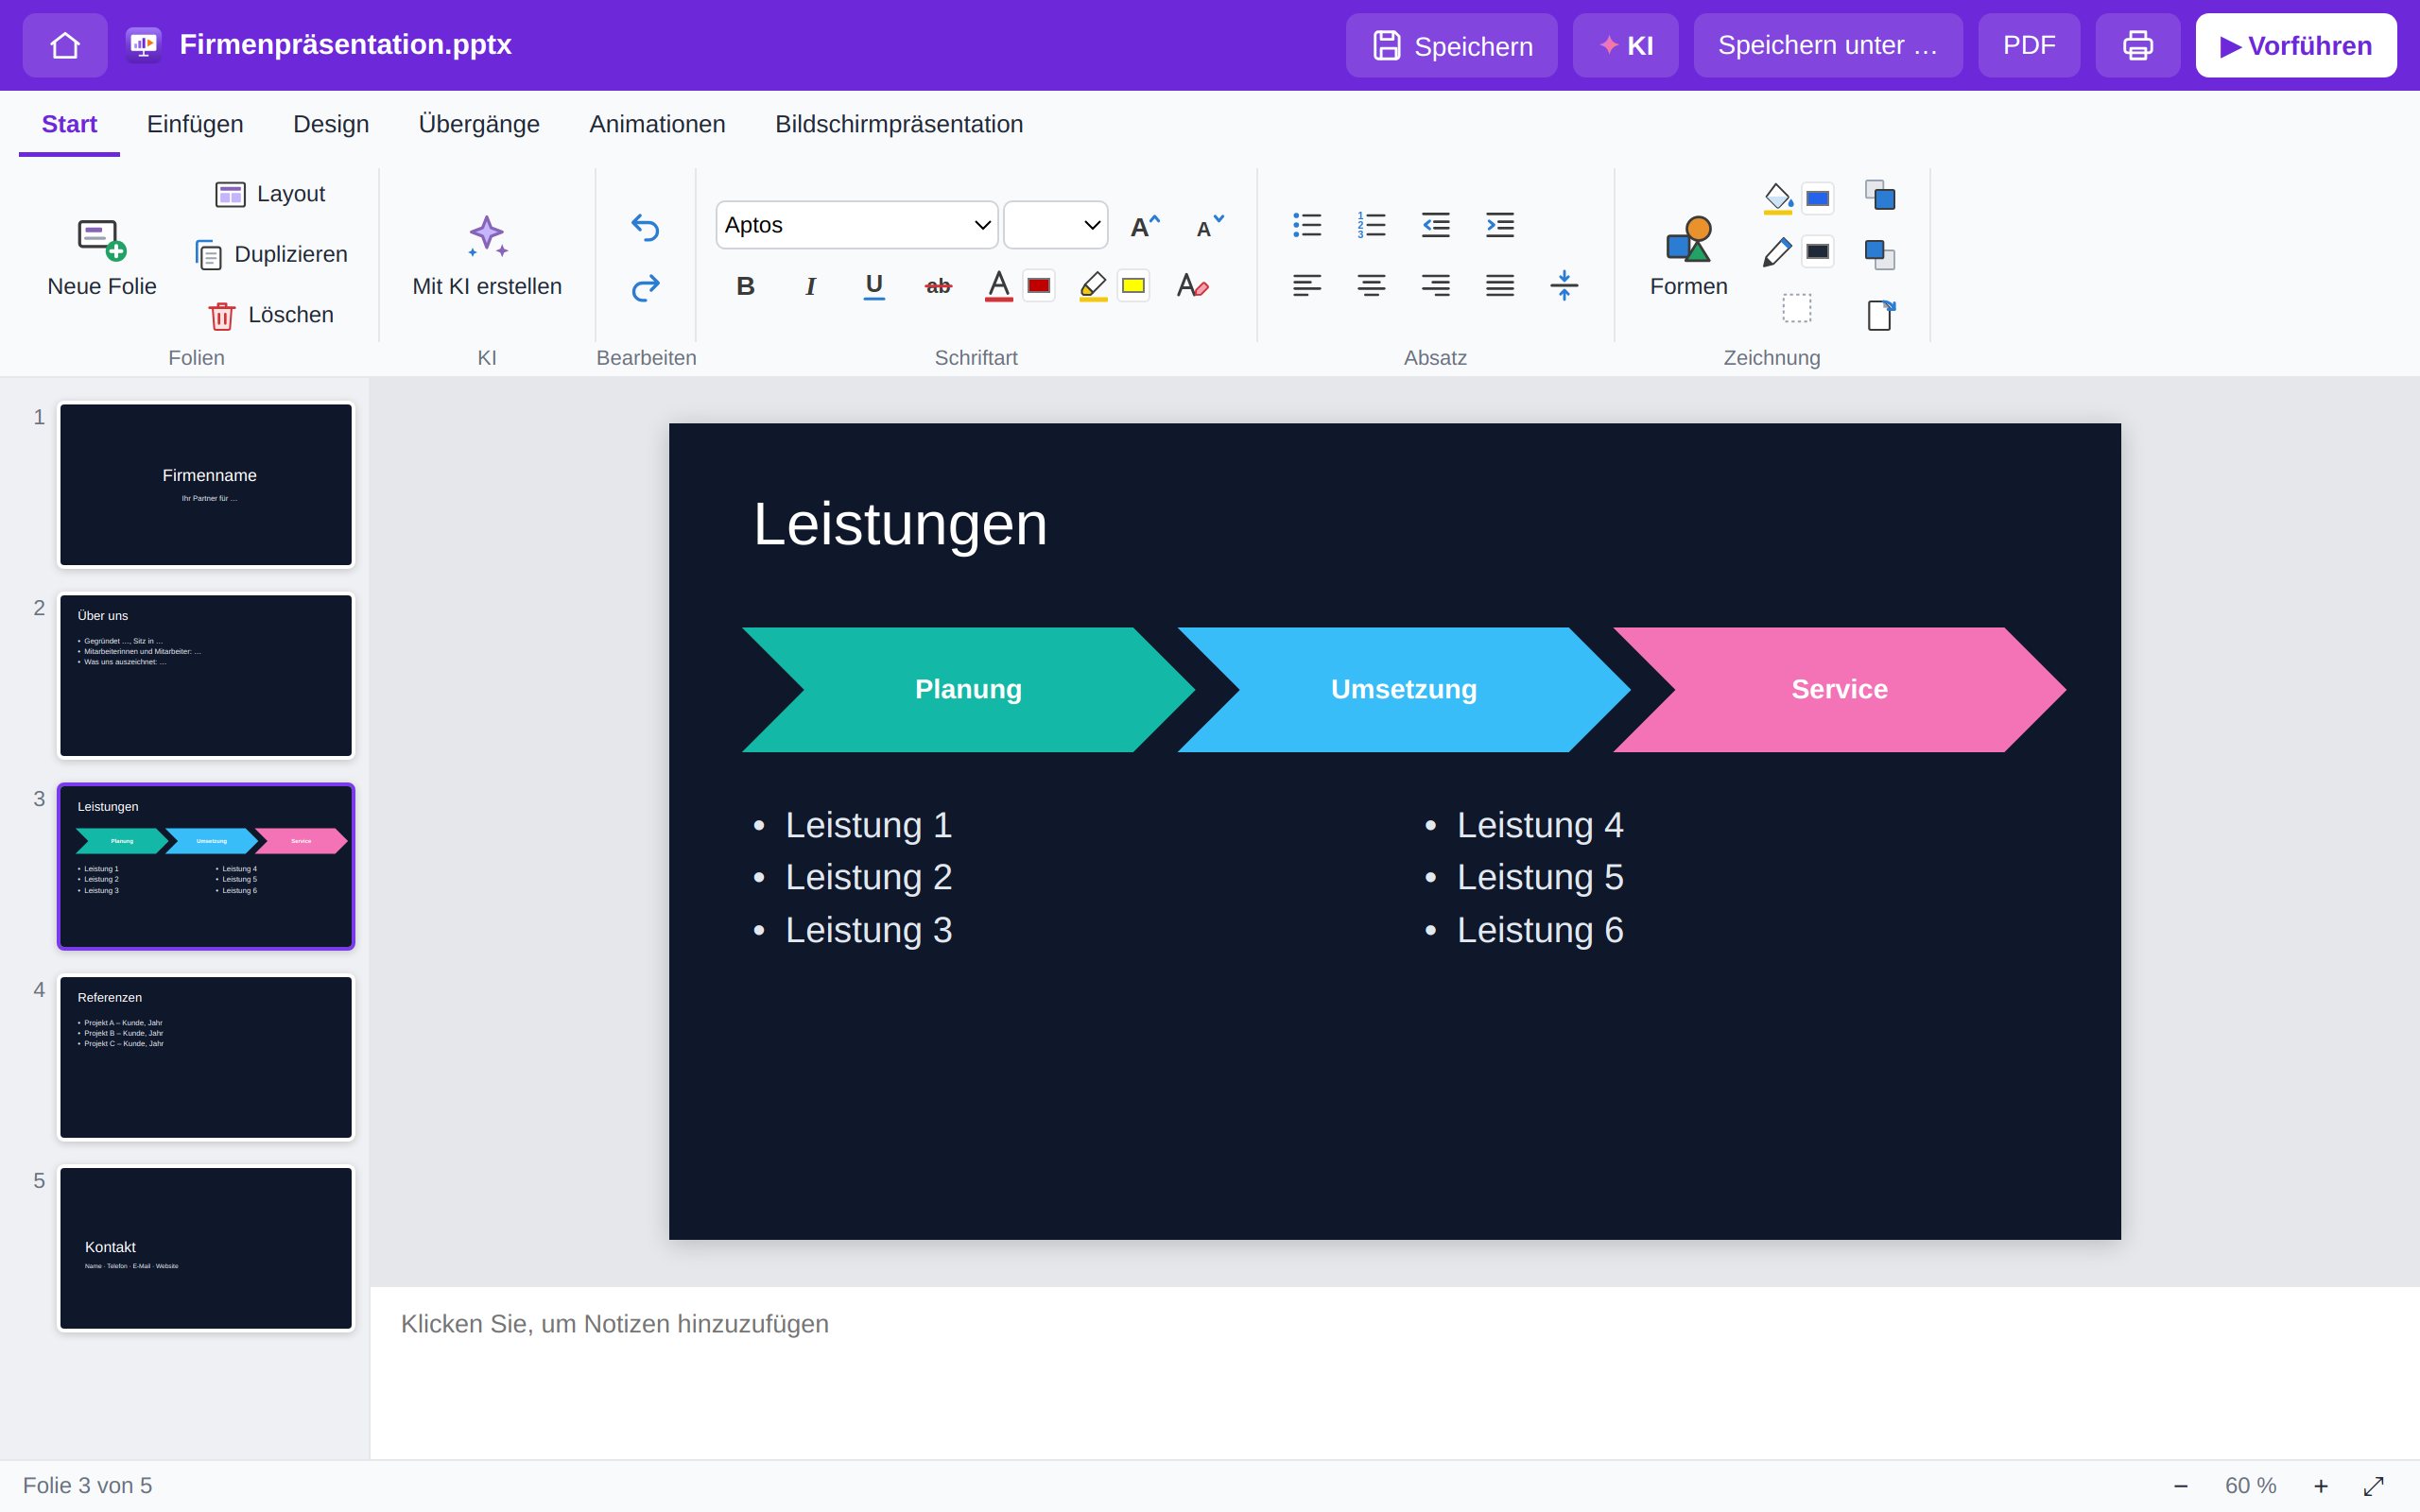Insert a bulleted list
Image resolution: width=2420 pixels, height=1512 pixels.
tap(1307, 225)
